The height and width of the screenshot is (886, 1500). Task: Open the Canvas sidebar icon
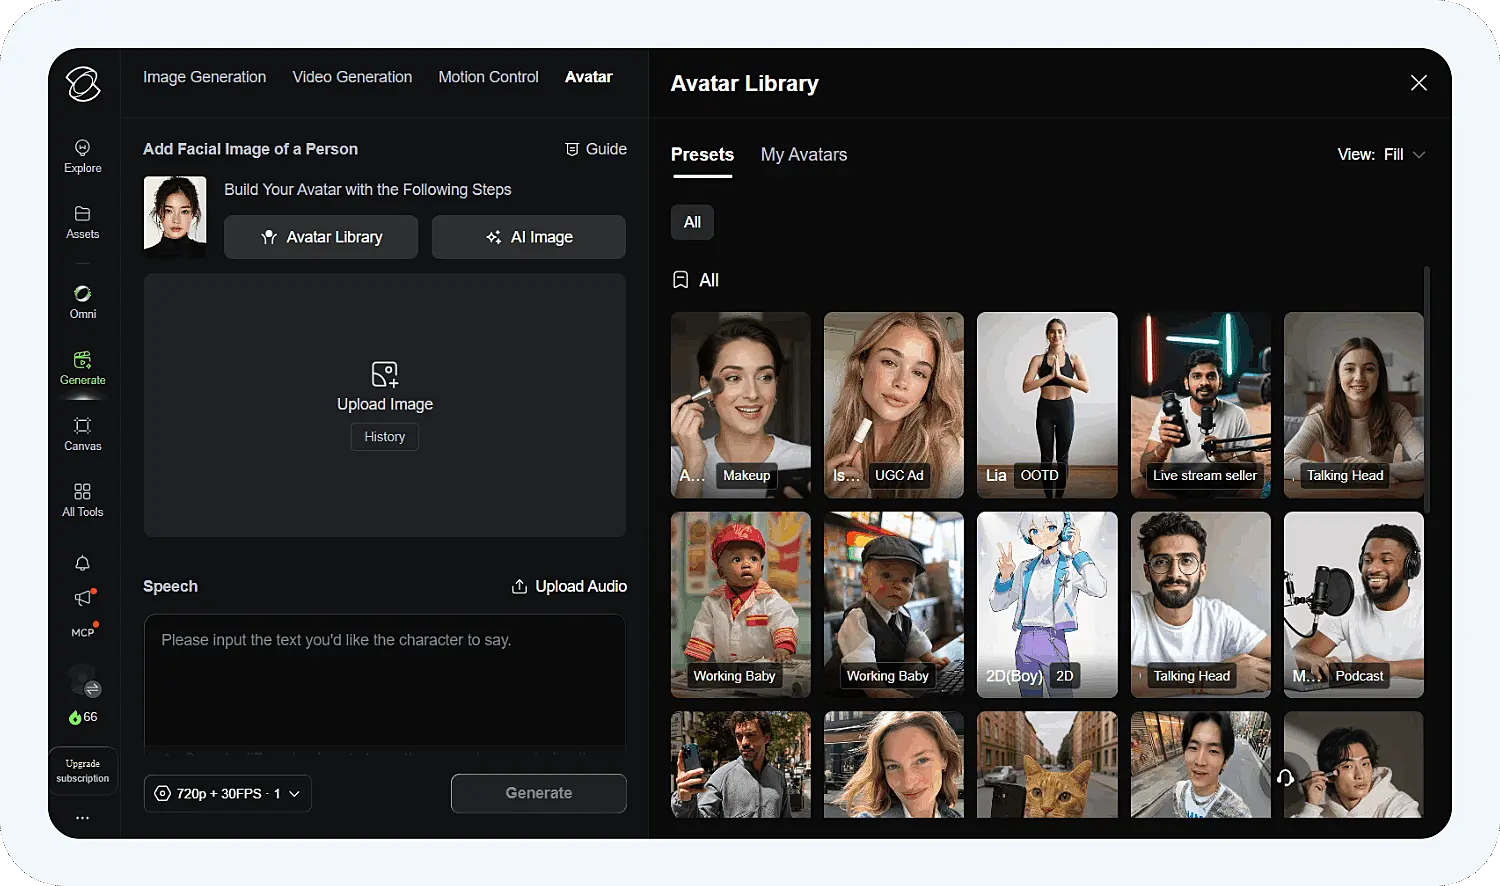(83, 435)
